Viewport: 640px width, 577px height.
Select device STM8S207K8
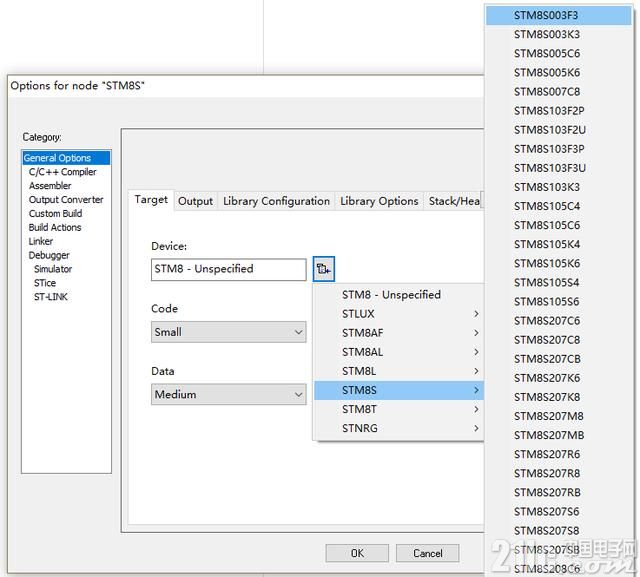click(558, 397)
